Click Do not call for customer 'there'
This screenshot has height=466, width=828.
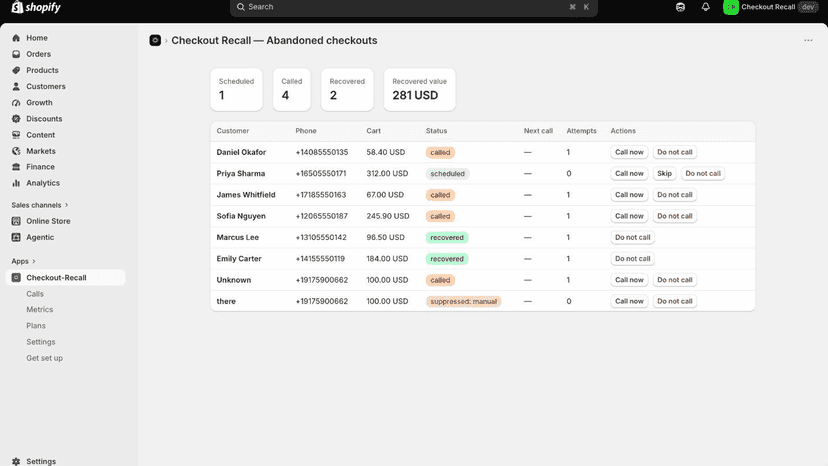click(x=674, y=301)
